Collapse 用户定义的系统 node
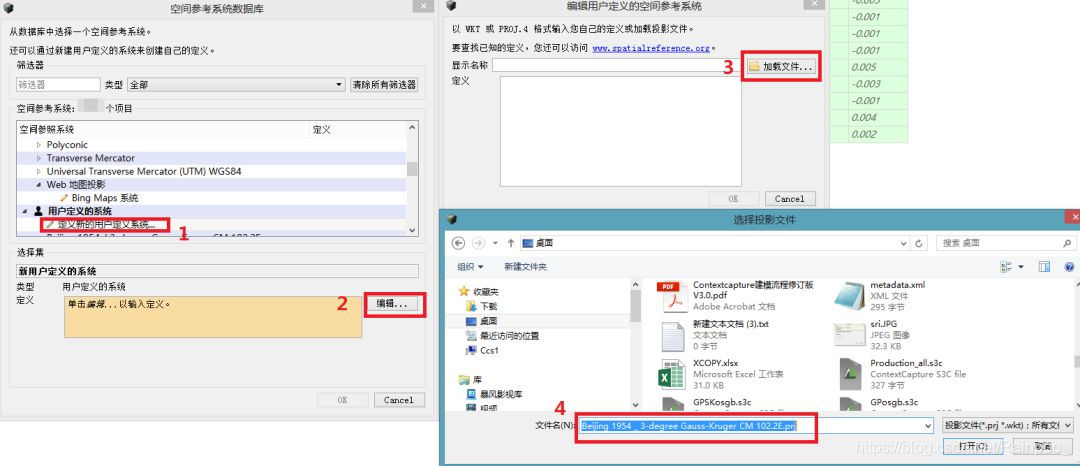Image resolution: width=1080 pixels, height=466 pixels. point(26,211)
